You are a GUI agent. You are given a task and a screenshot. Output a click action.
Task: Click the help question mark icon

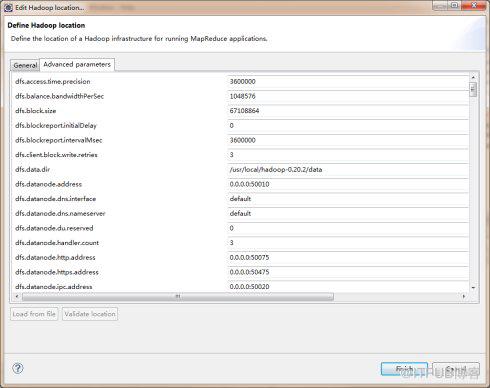click(x=18, y=368)
